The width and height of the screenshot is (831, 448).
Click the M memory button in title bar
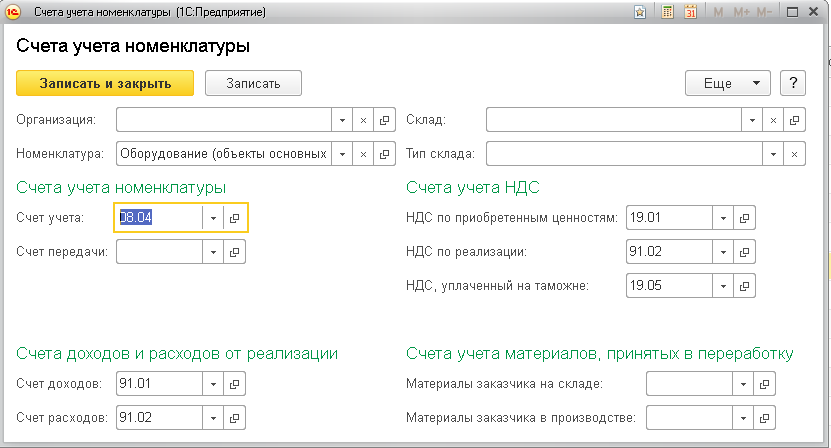(718, 12)
